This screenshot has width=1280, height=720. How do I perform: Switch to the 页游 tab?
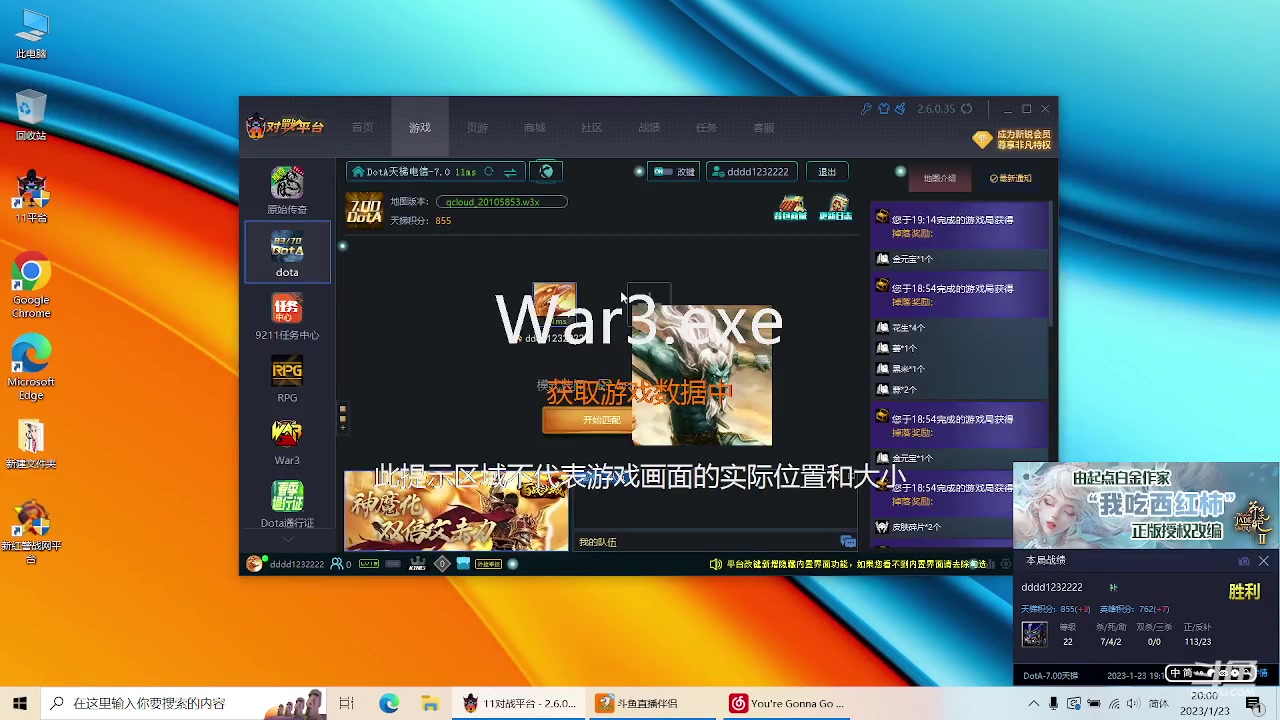tap(477, 128)
